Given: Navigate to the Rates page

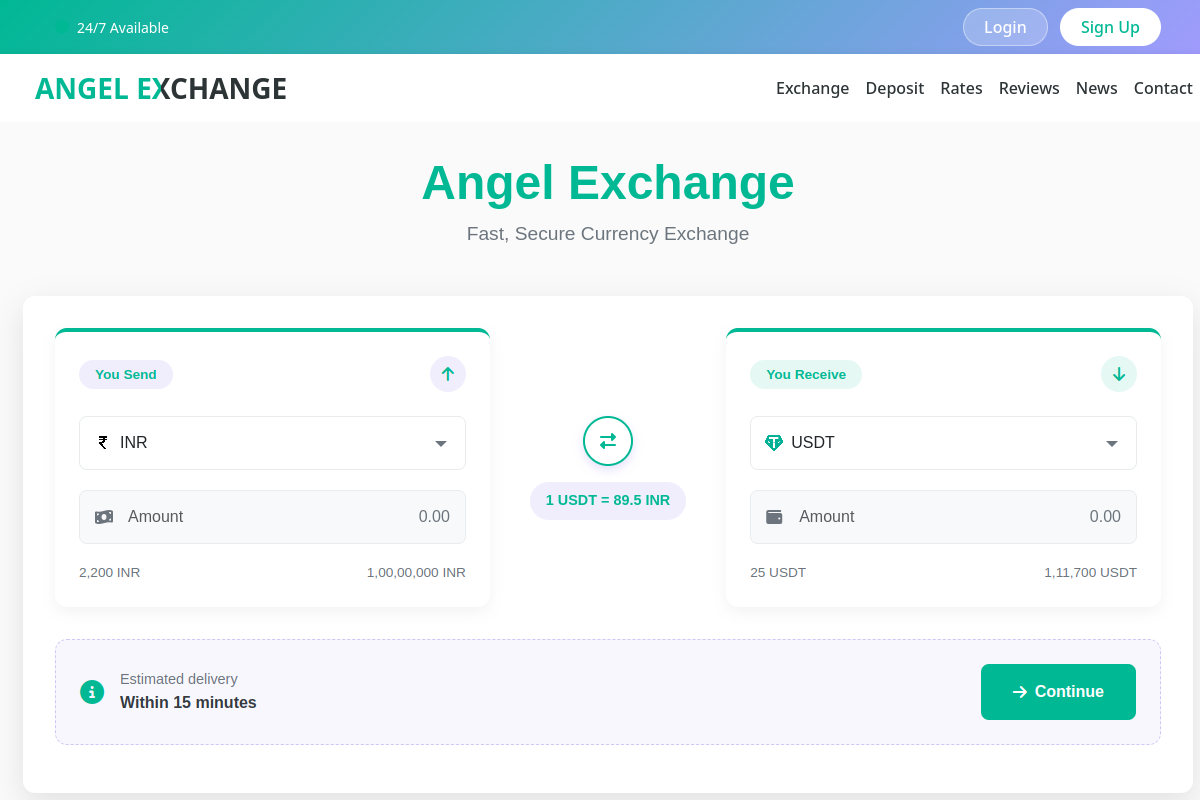Looking at the screenshot, I should pyautogui.click(x=961, y=88).
